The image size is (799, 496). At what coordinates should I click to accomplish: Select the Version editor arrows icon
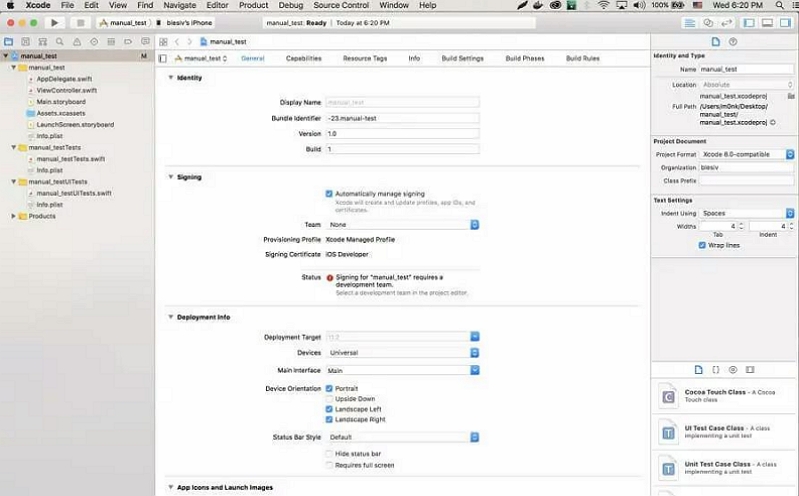[727, 23]
